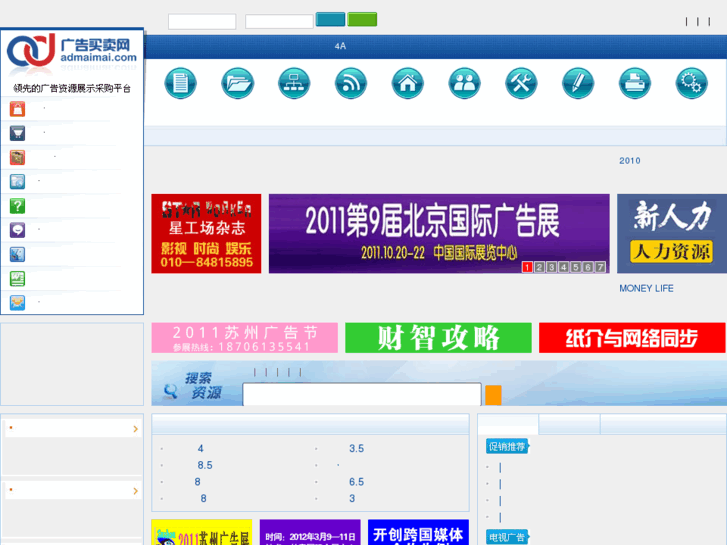727x545 pixels.
Task: Expand the first left panel arrow item
Action: 135,429
